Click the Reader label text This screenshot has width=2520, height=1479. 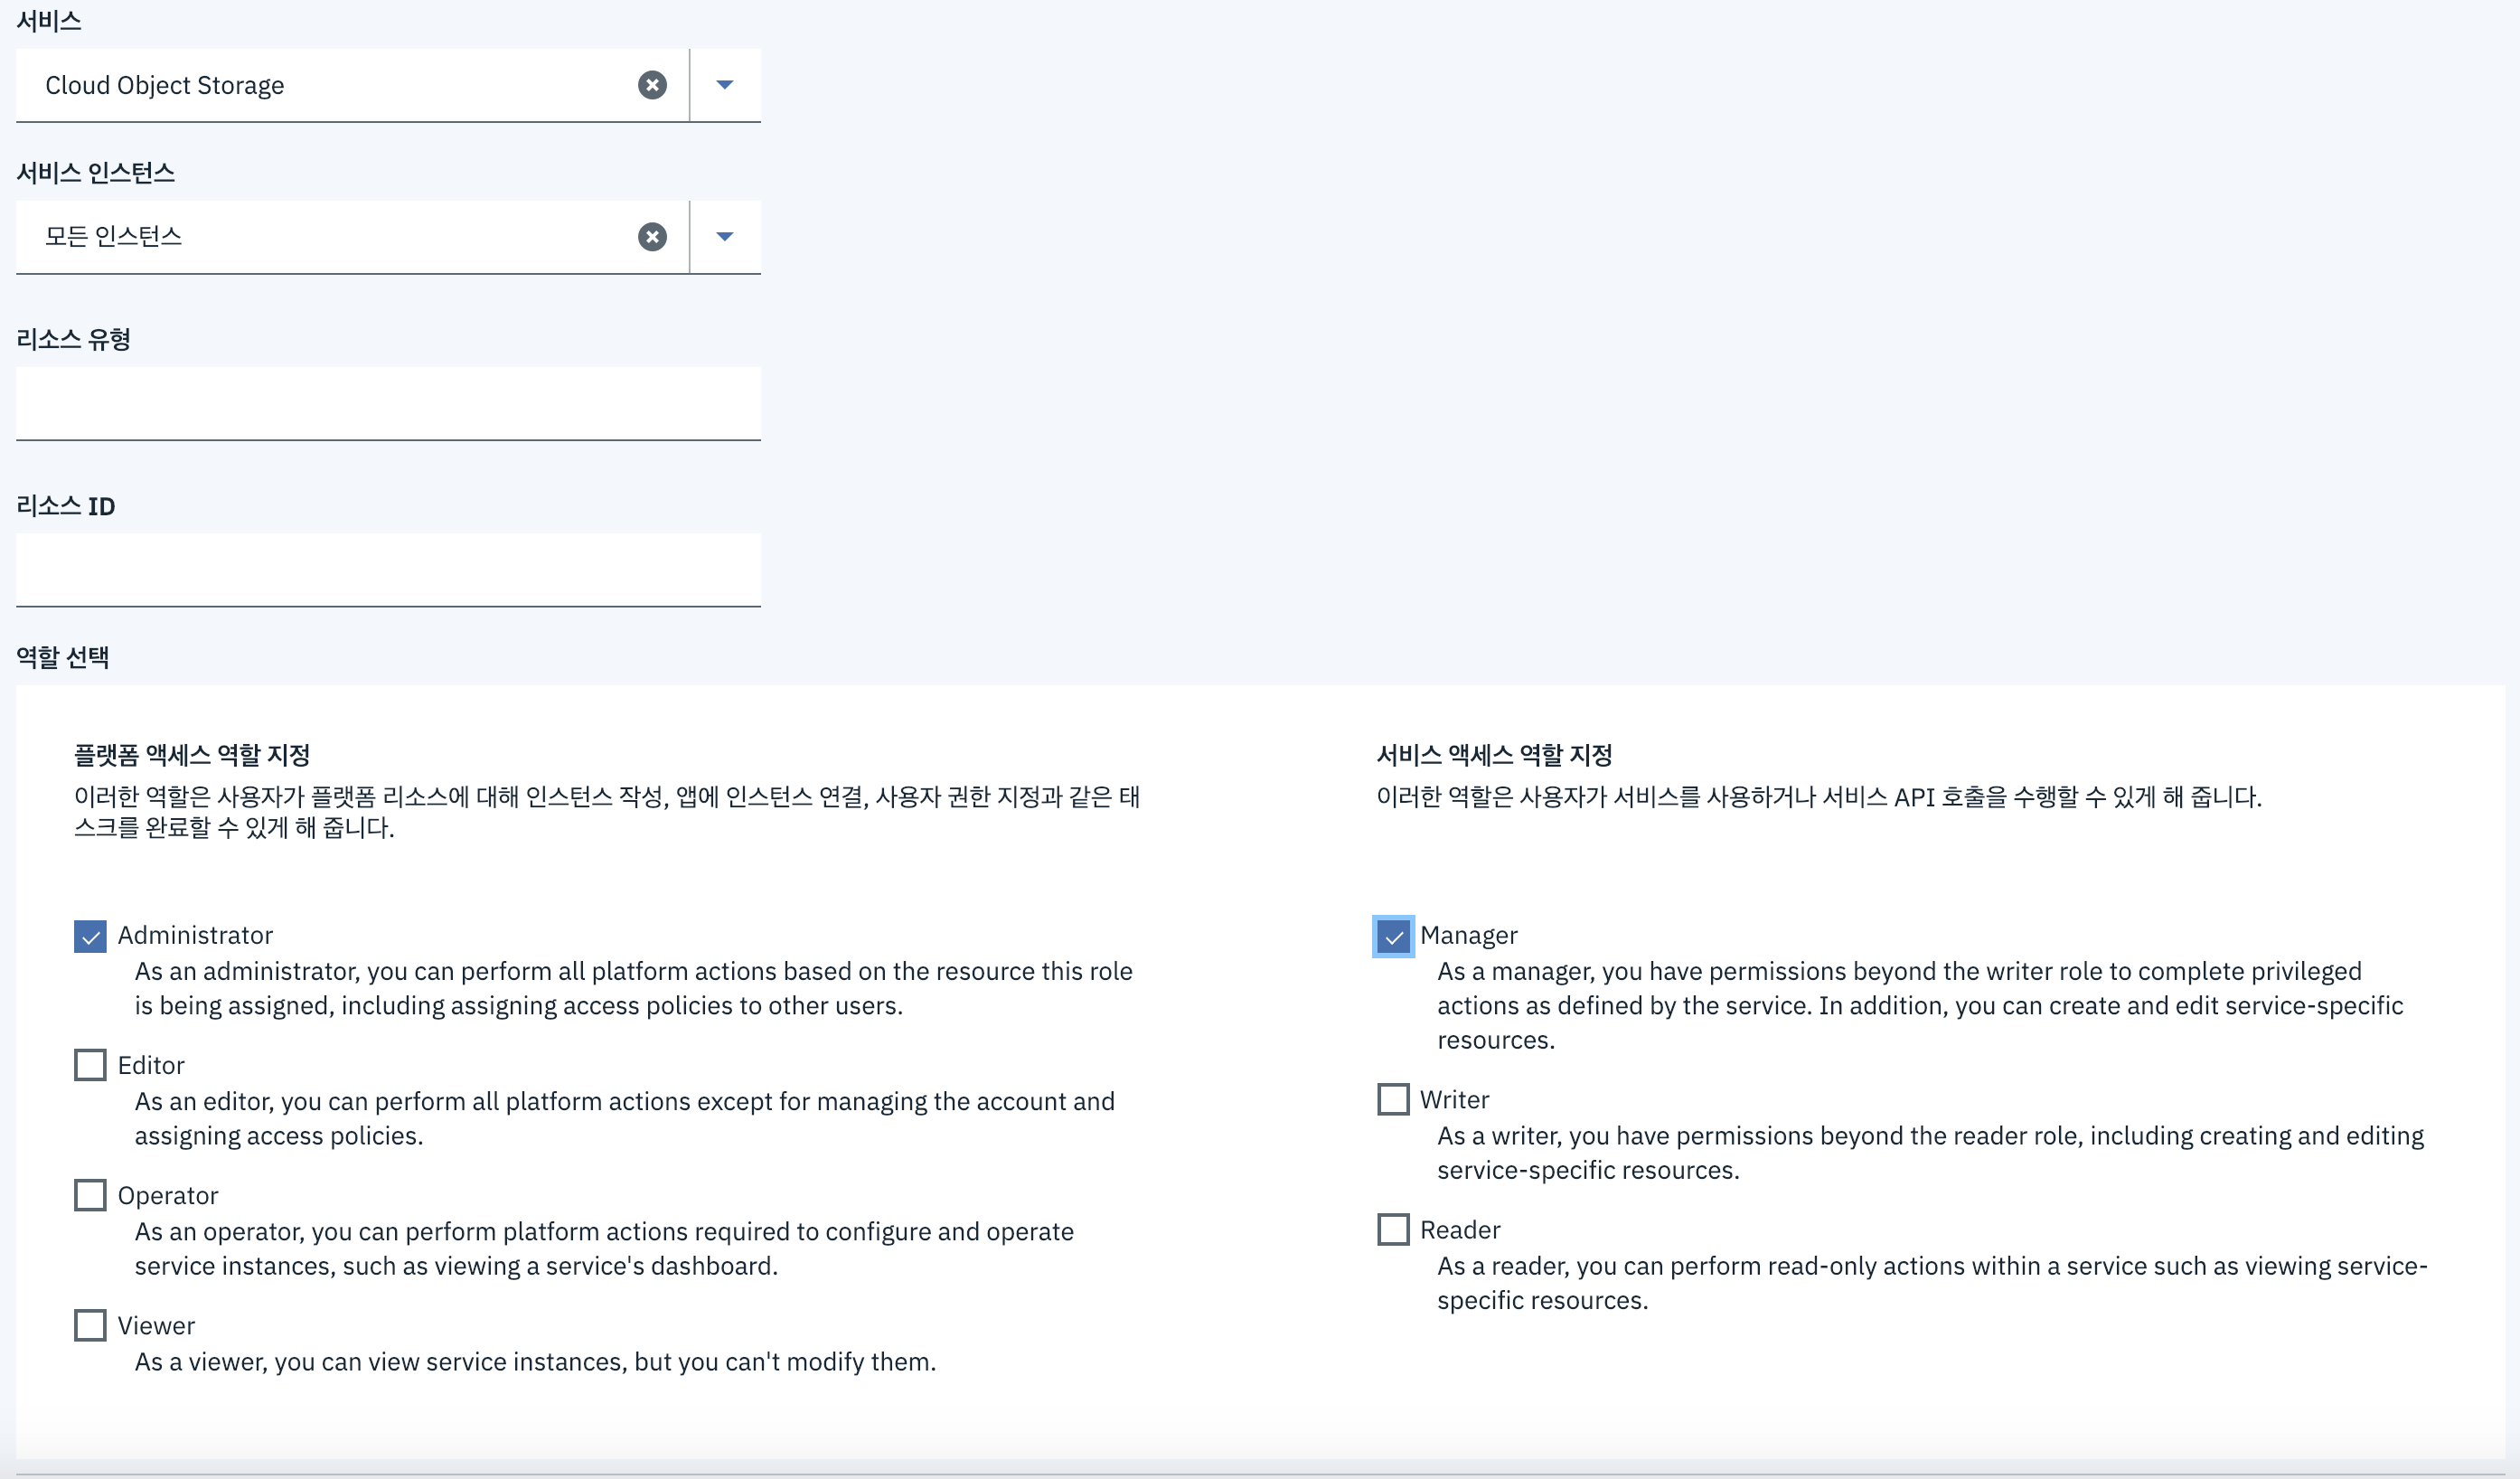1460,1229
